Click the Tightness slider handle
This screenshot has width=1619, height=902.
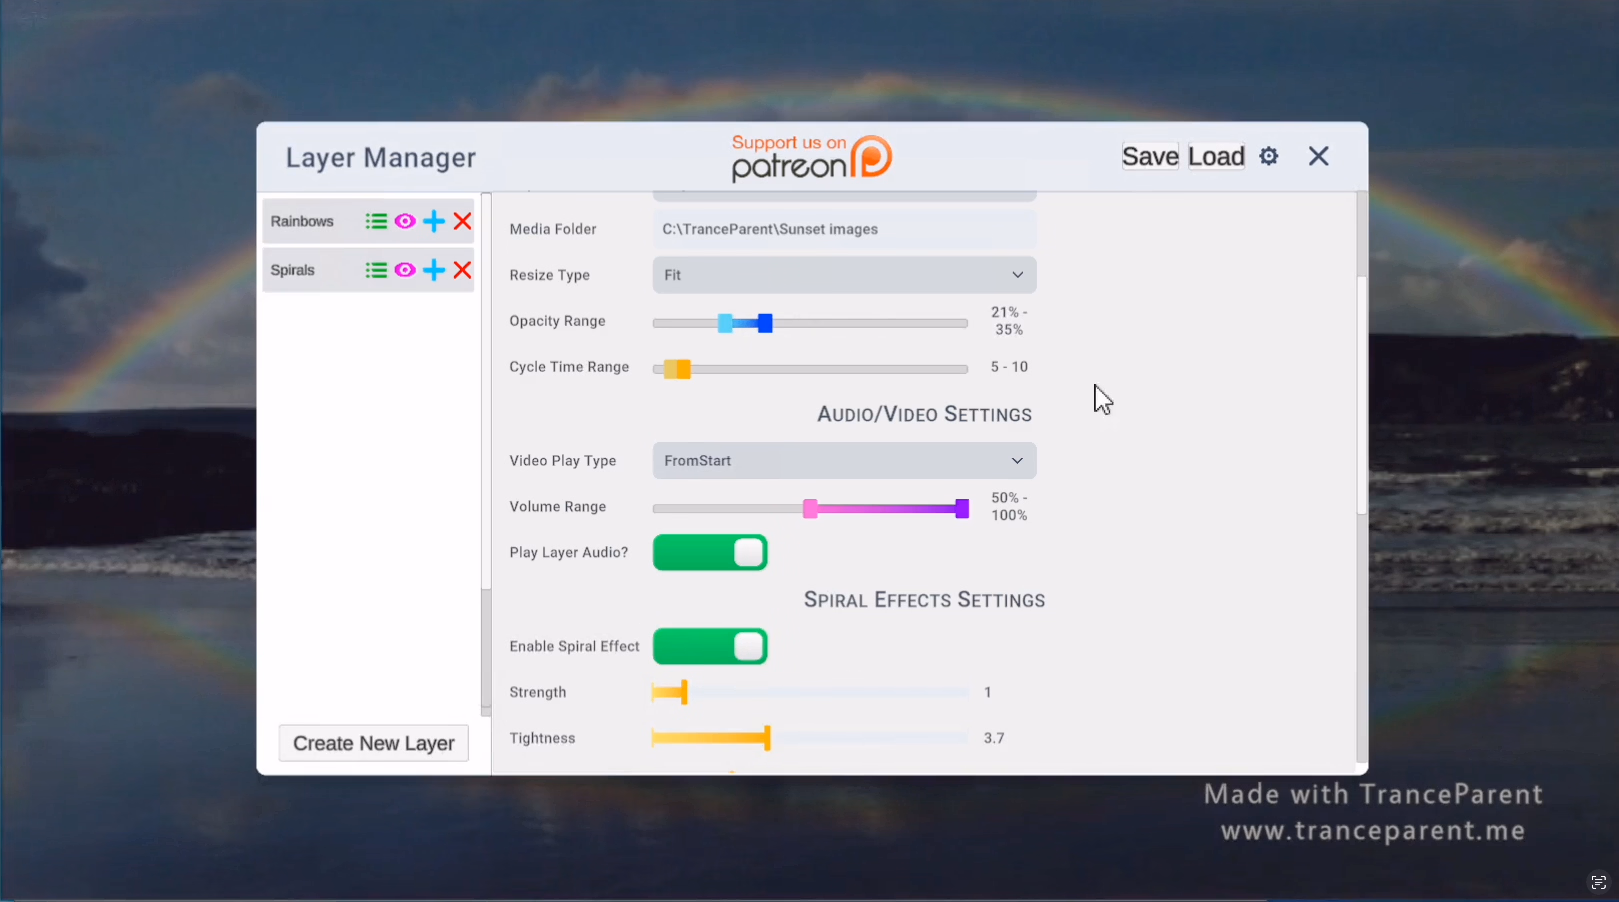pyautogui.click(x=767, y=738)
